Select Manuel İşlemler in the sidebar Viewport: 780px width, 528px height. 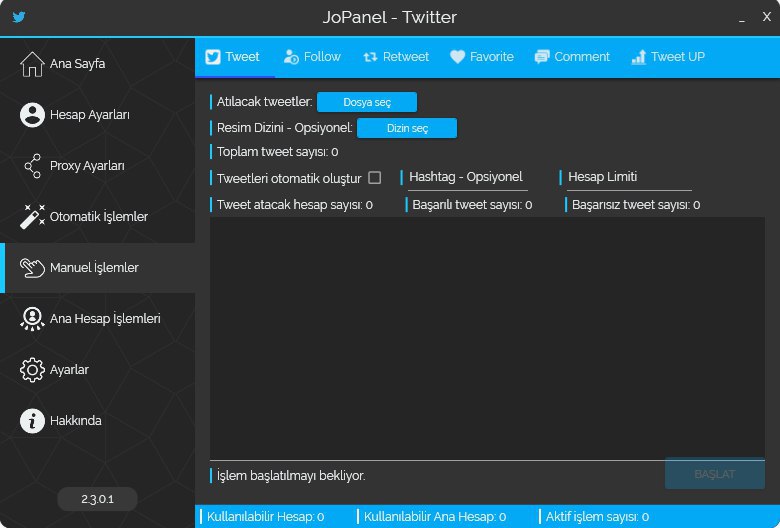(98, 268)
